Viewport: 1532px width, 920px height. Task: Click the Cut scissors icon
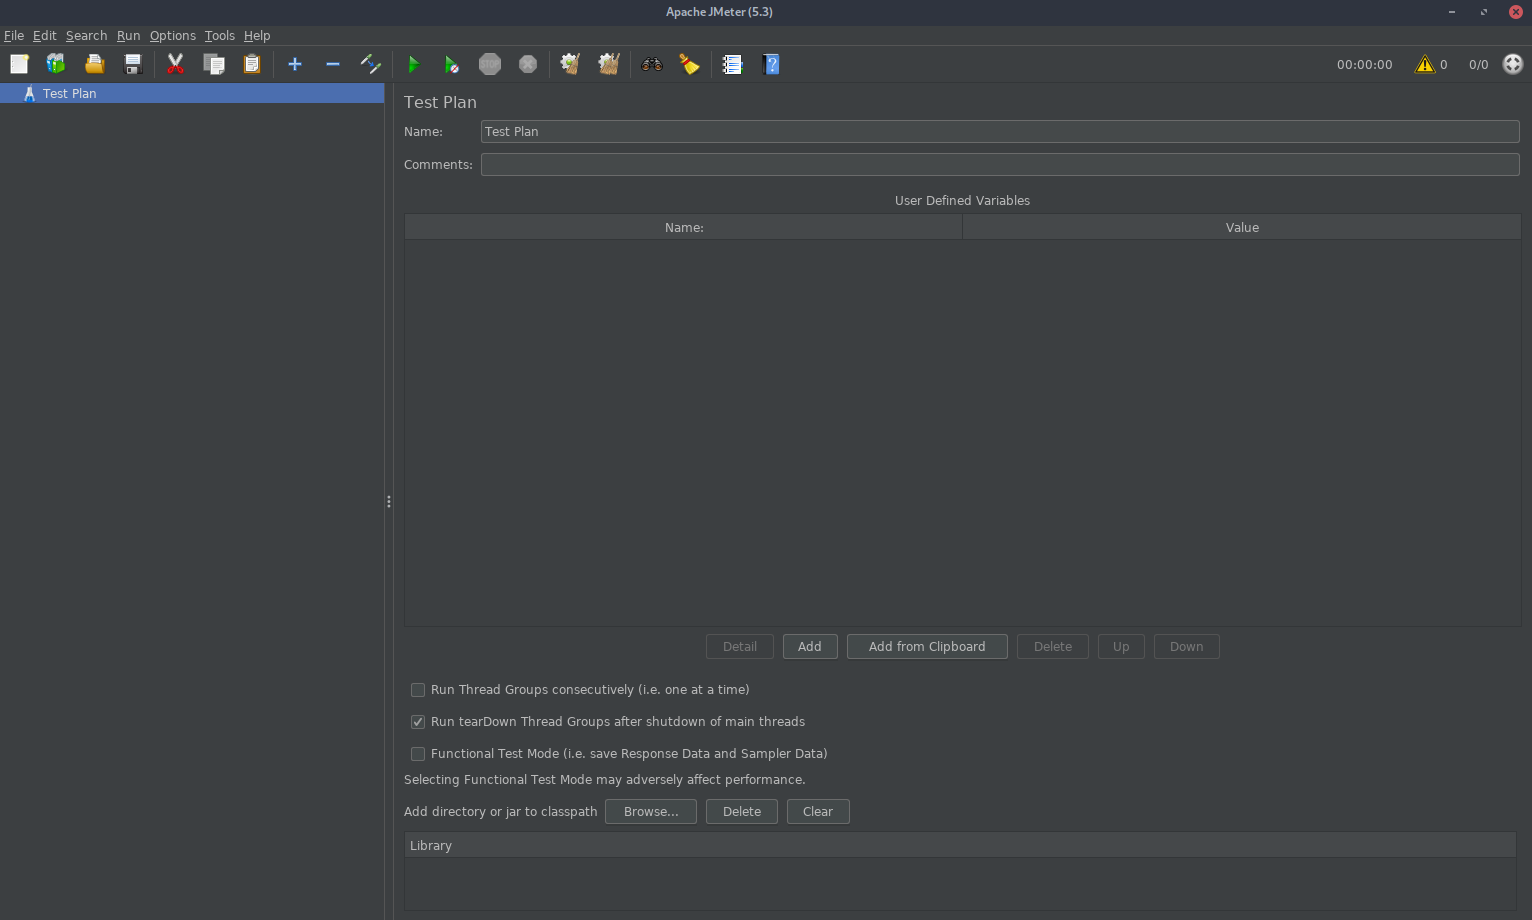click(x=176, y=64)
